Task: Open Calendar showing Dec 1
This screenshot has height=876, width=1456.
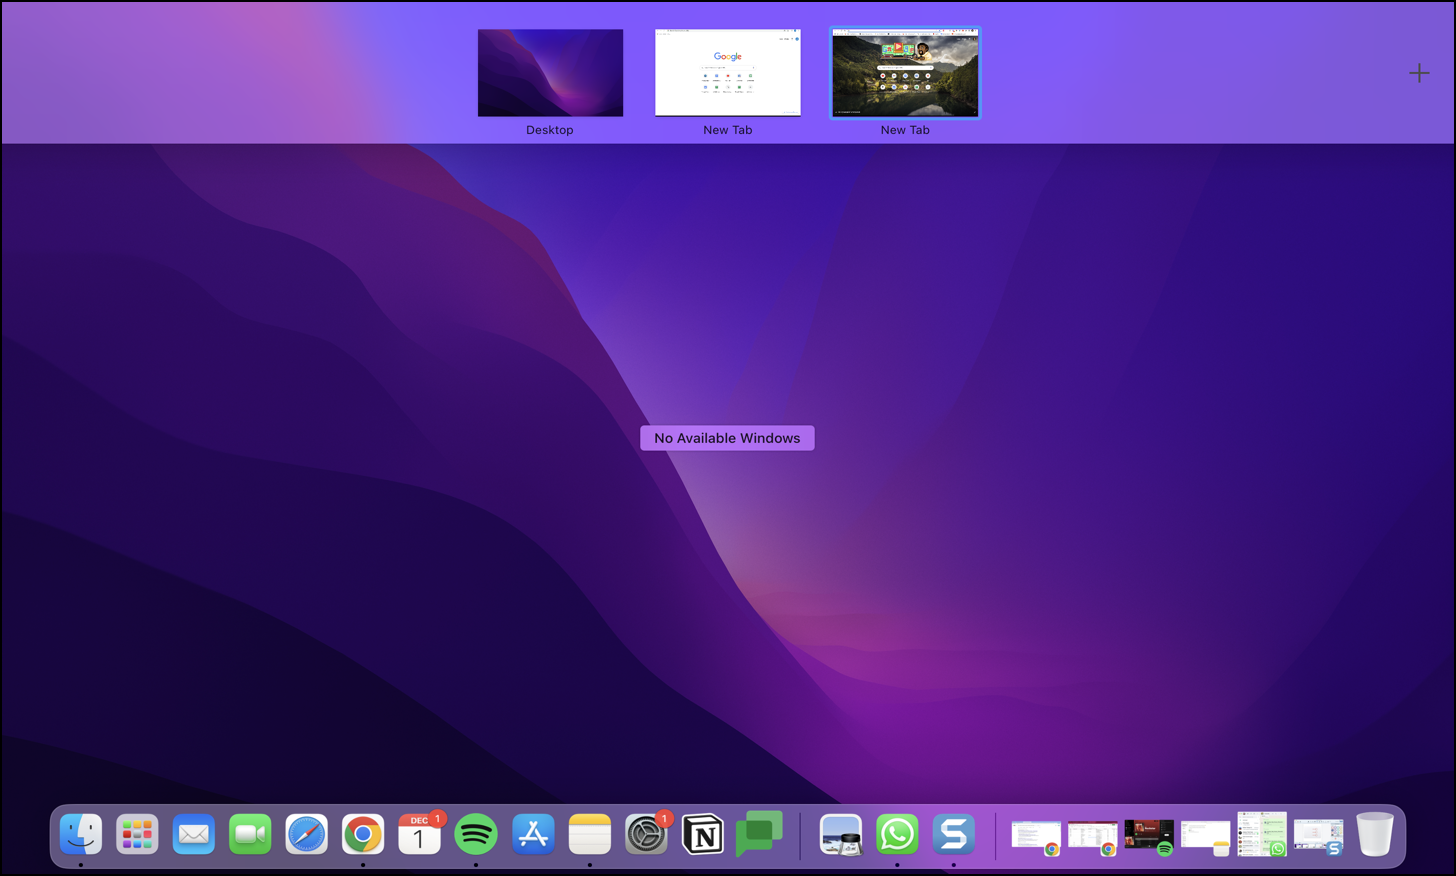Action: [419, 834]
